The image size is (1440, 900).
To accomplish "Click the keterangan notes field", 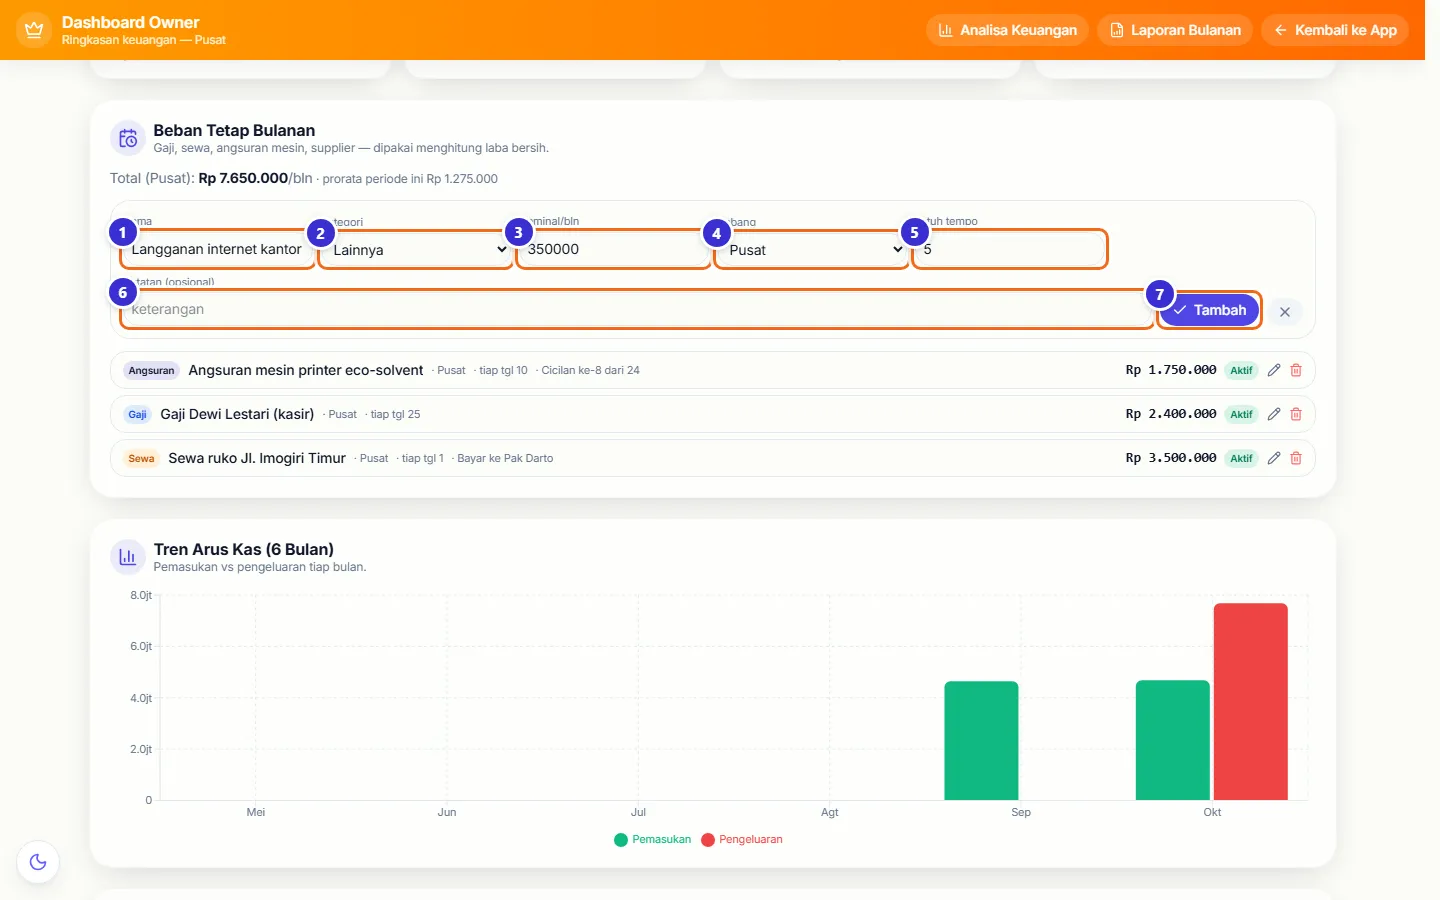I will pos(637,310).
